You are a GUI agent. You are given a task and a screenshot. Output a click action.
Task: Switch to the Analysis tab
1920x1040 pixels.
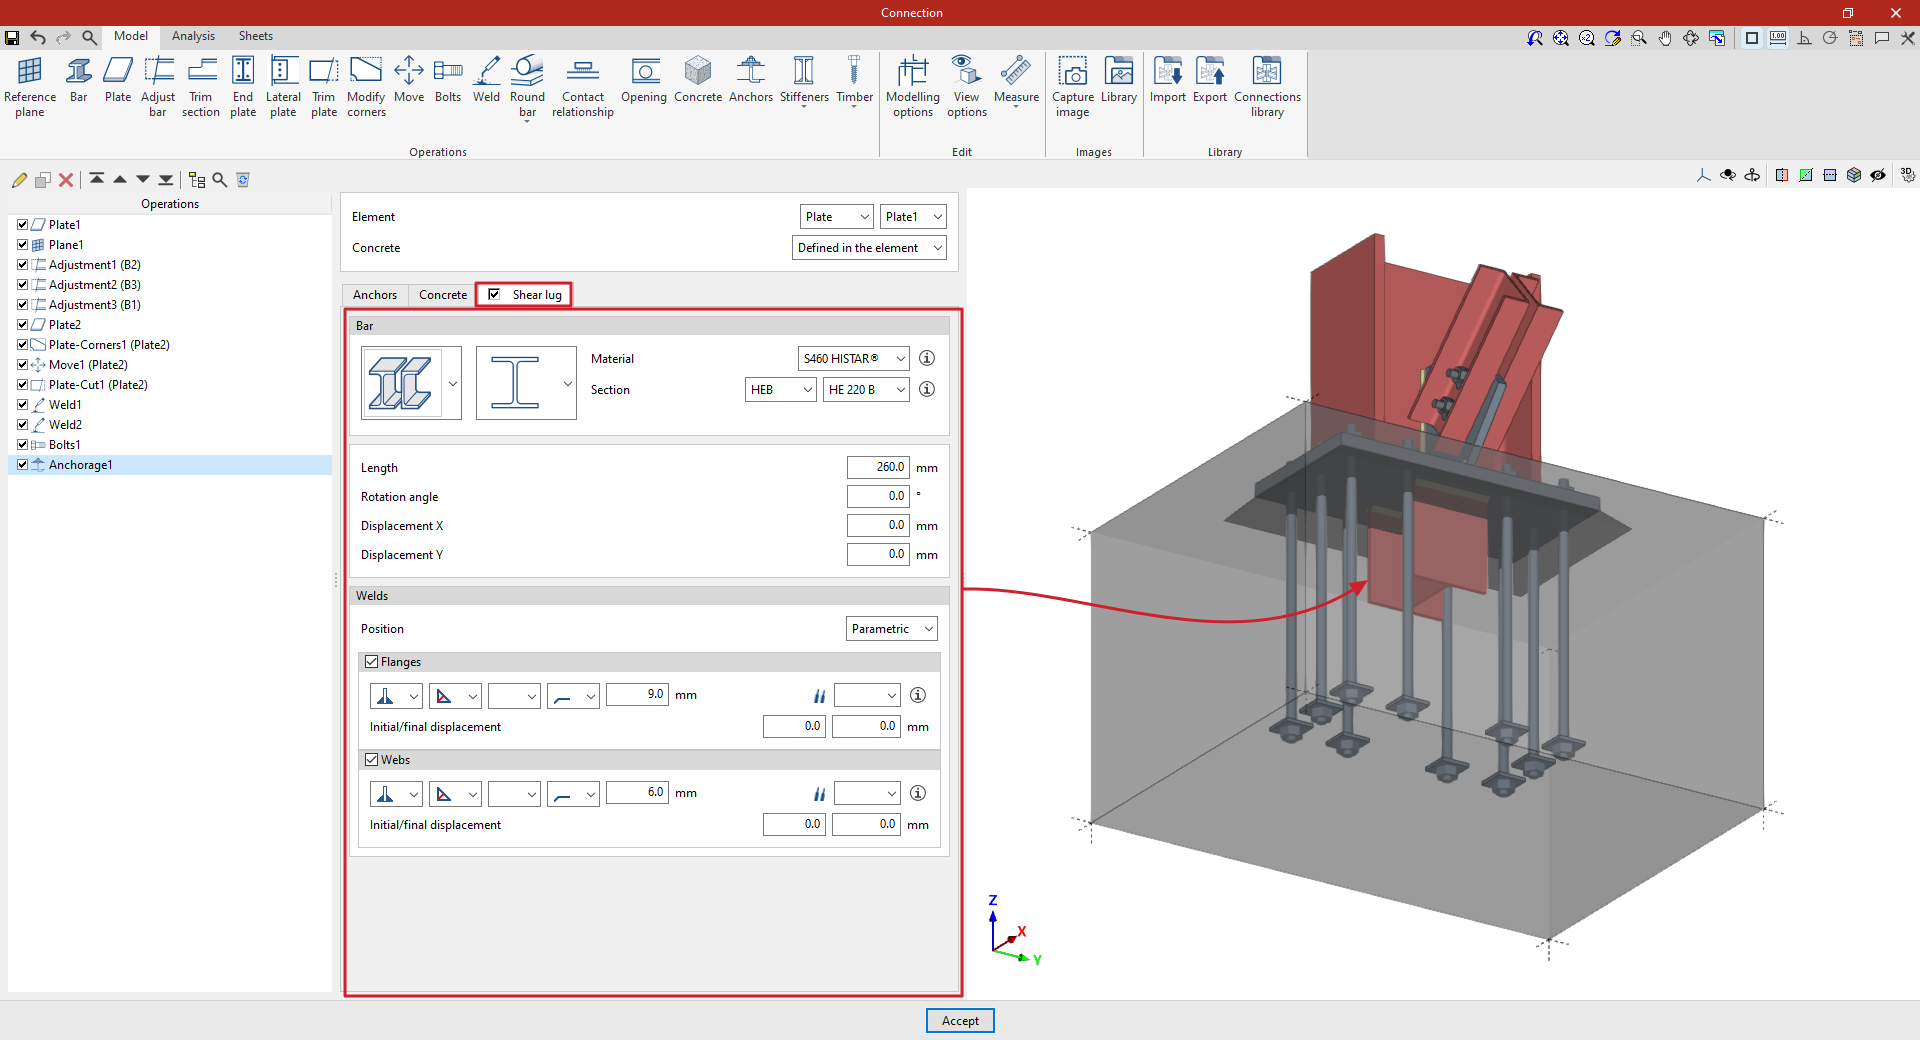point(193,36)
